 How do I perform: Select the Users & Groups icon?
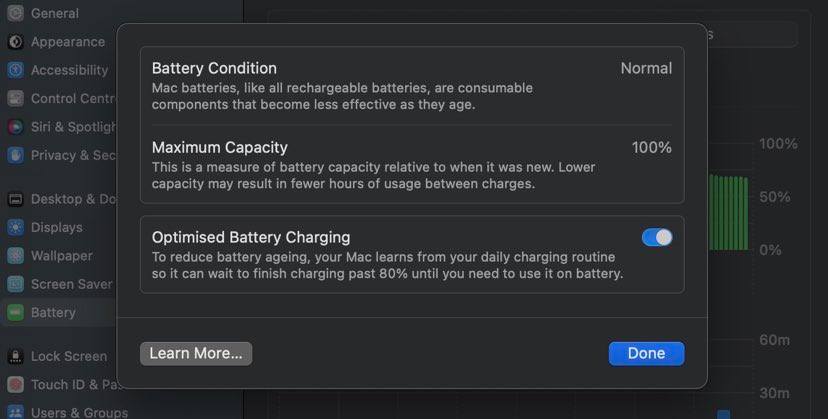coord(15,412)
